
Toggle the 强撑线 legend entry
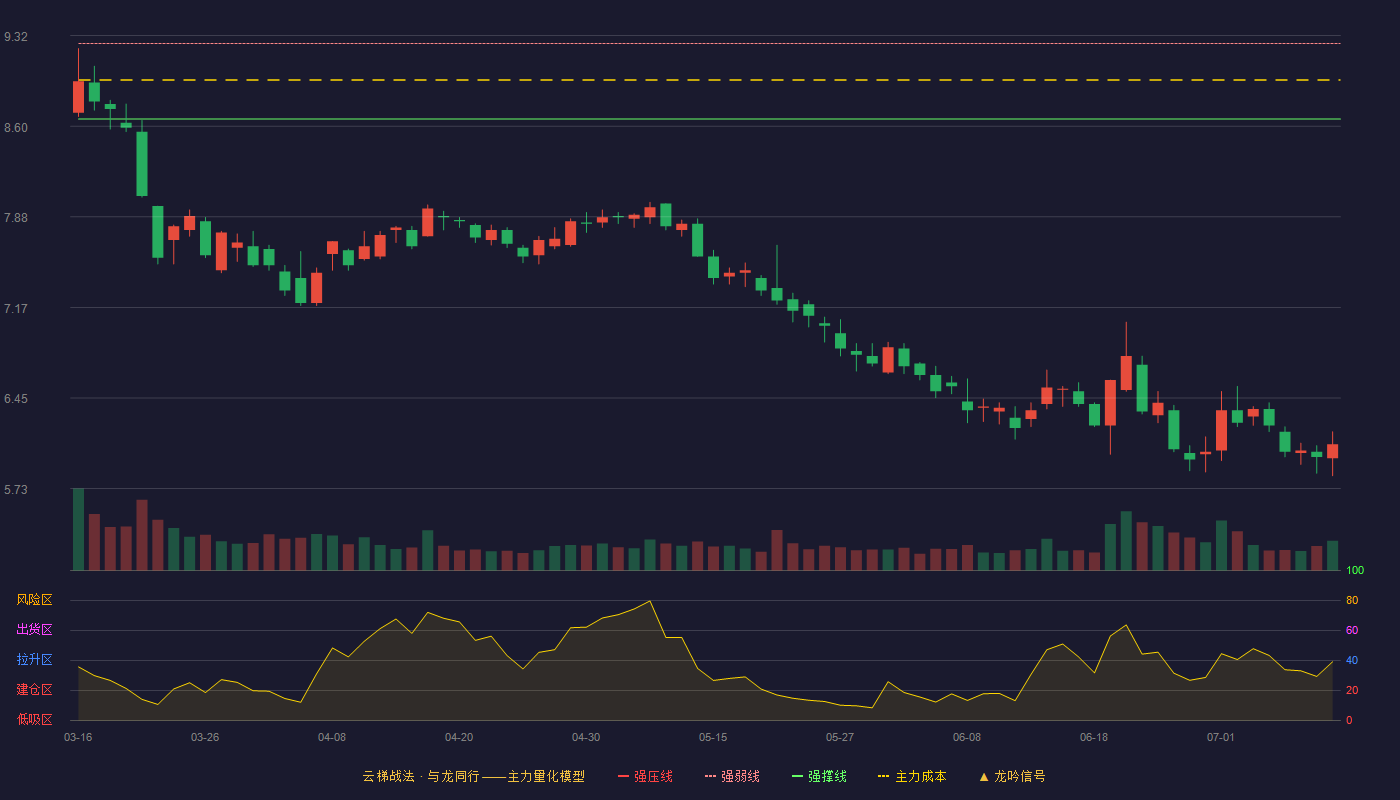click(x=819, y=776)
